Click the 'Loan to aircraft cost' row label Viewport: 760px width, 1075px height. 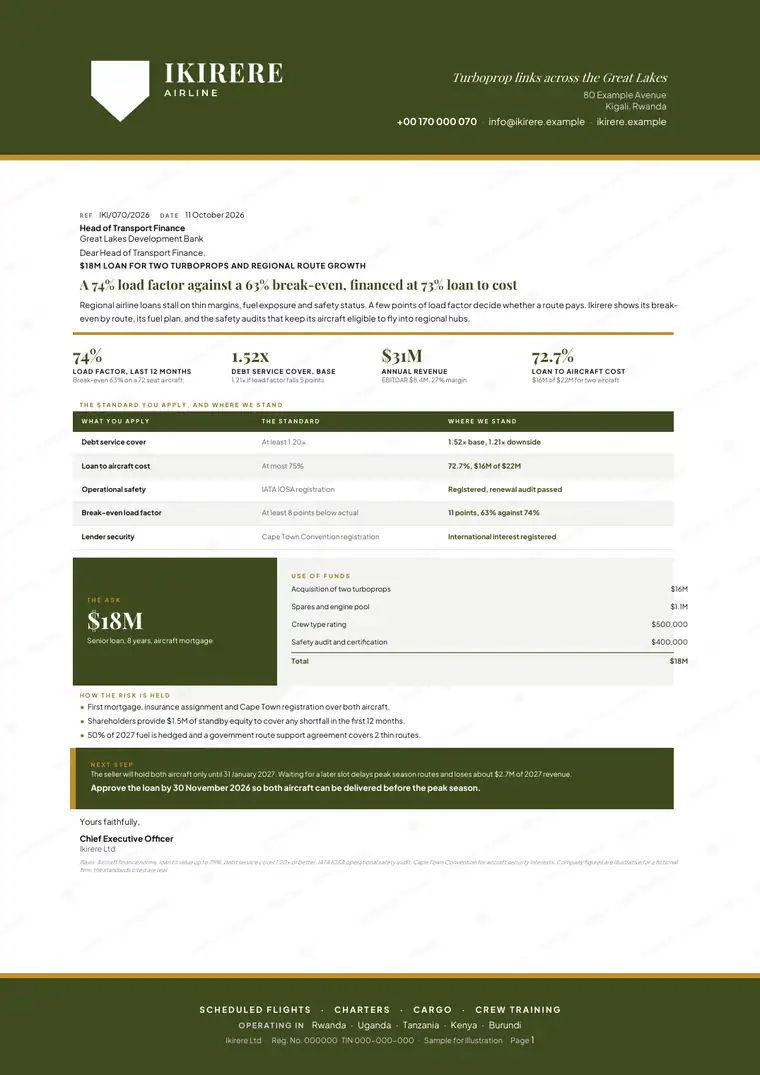[116, 466]
